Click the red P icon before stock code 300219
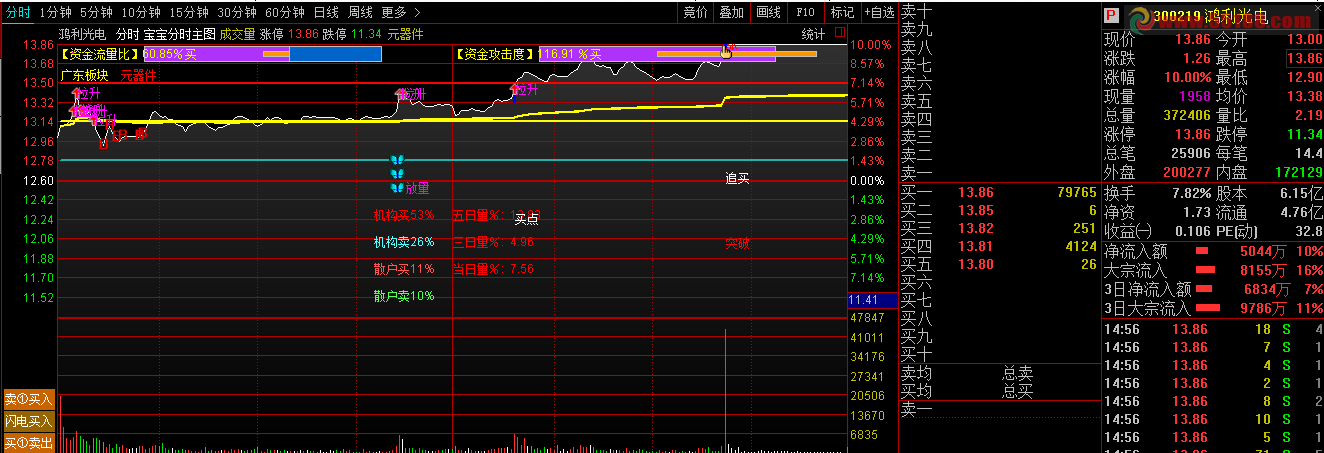Image resolution: width=1324 pixels, height=453 pixels. 1110,17
